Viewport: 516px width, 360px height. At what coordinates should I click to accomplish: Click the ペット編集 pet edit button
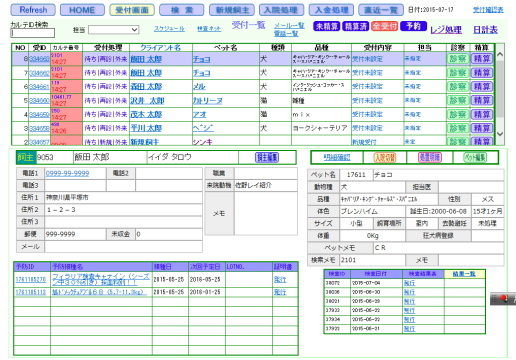coord(475,157)
